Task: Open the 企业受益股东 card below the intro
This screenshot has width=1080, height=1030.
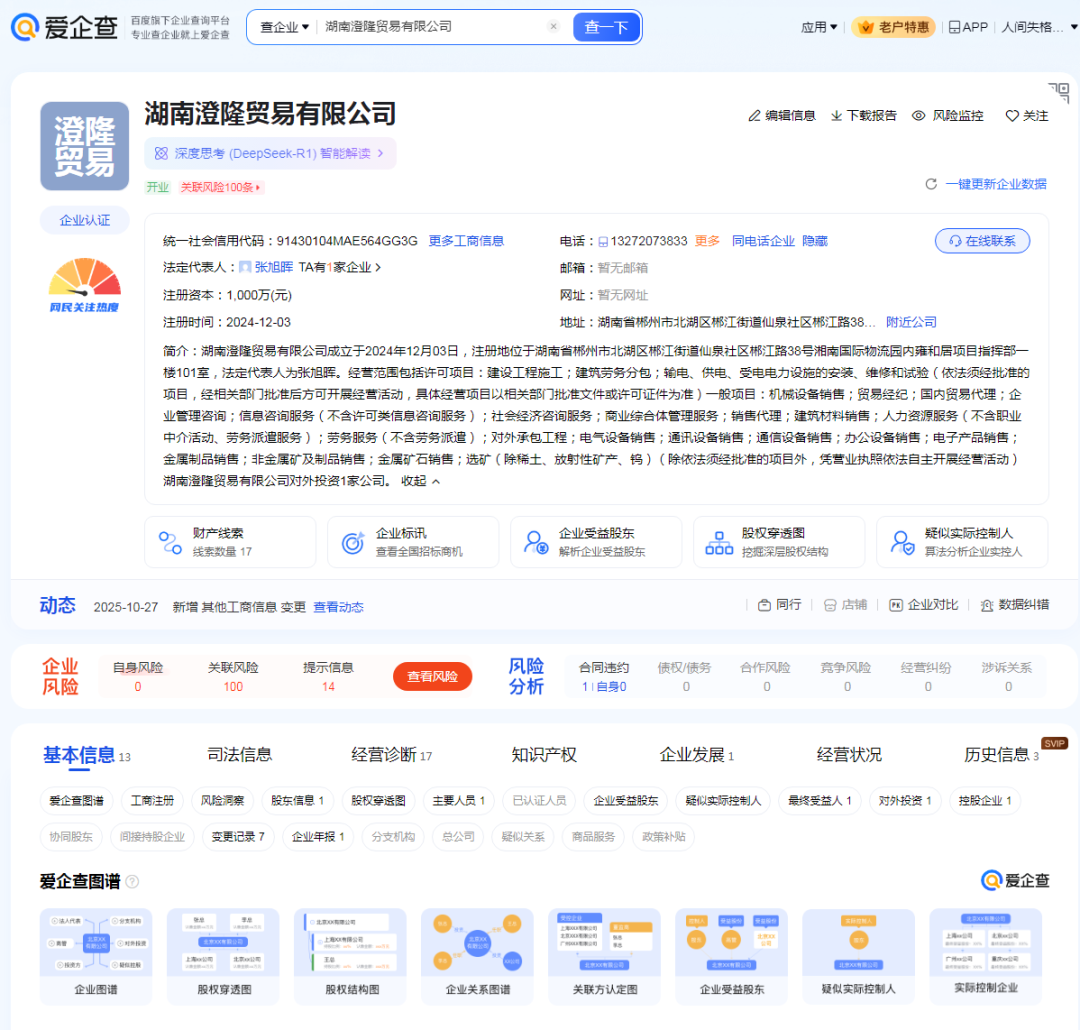Action: pos(596,542)
